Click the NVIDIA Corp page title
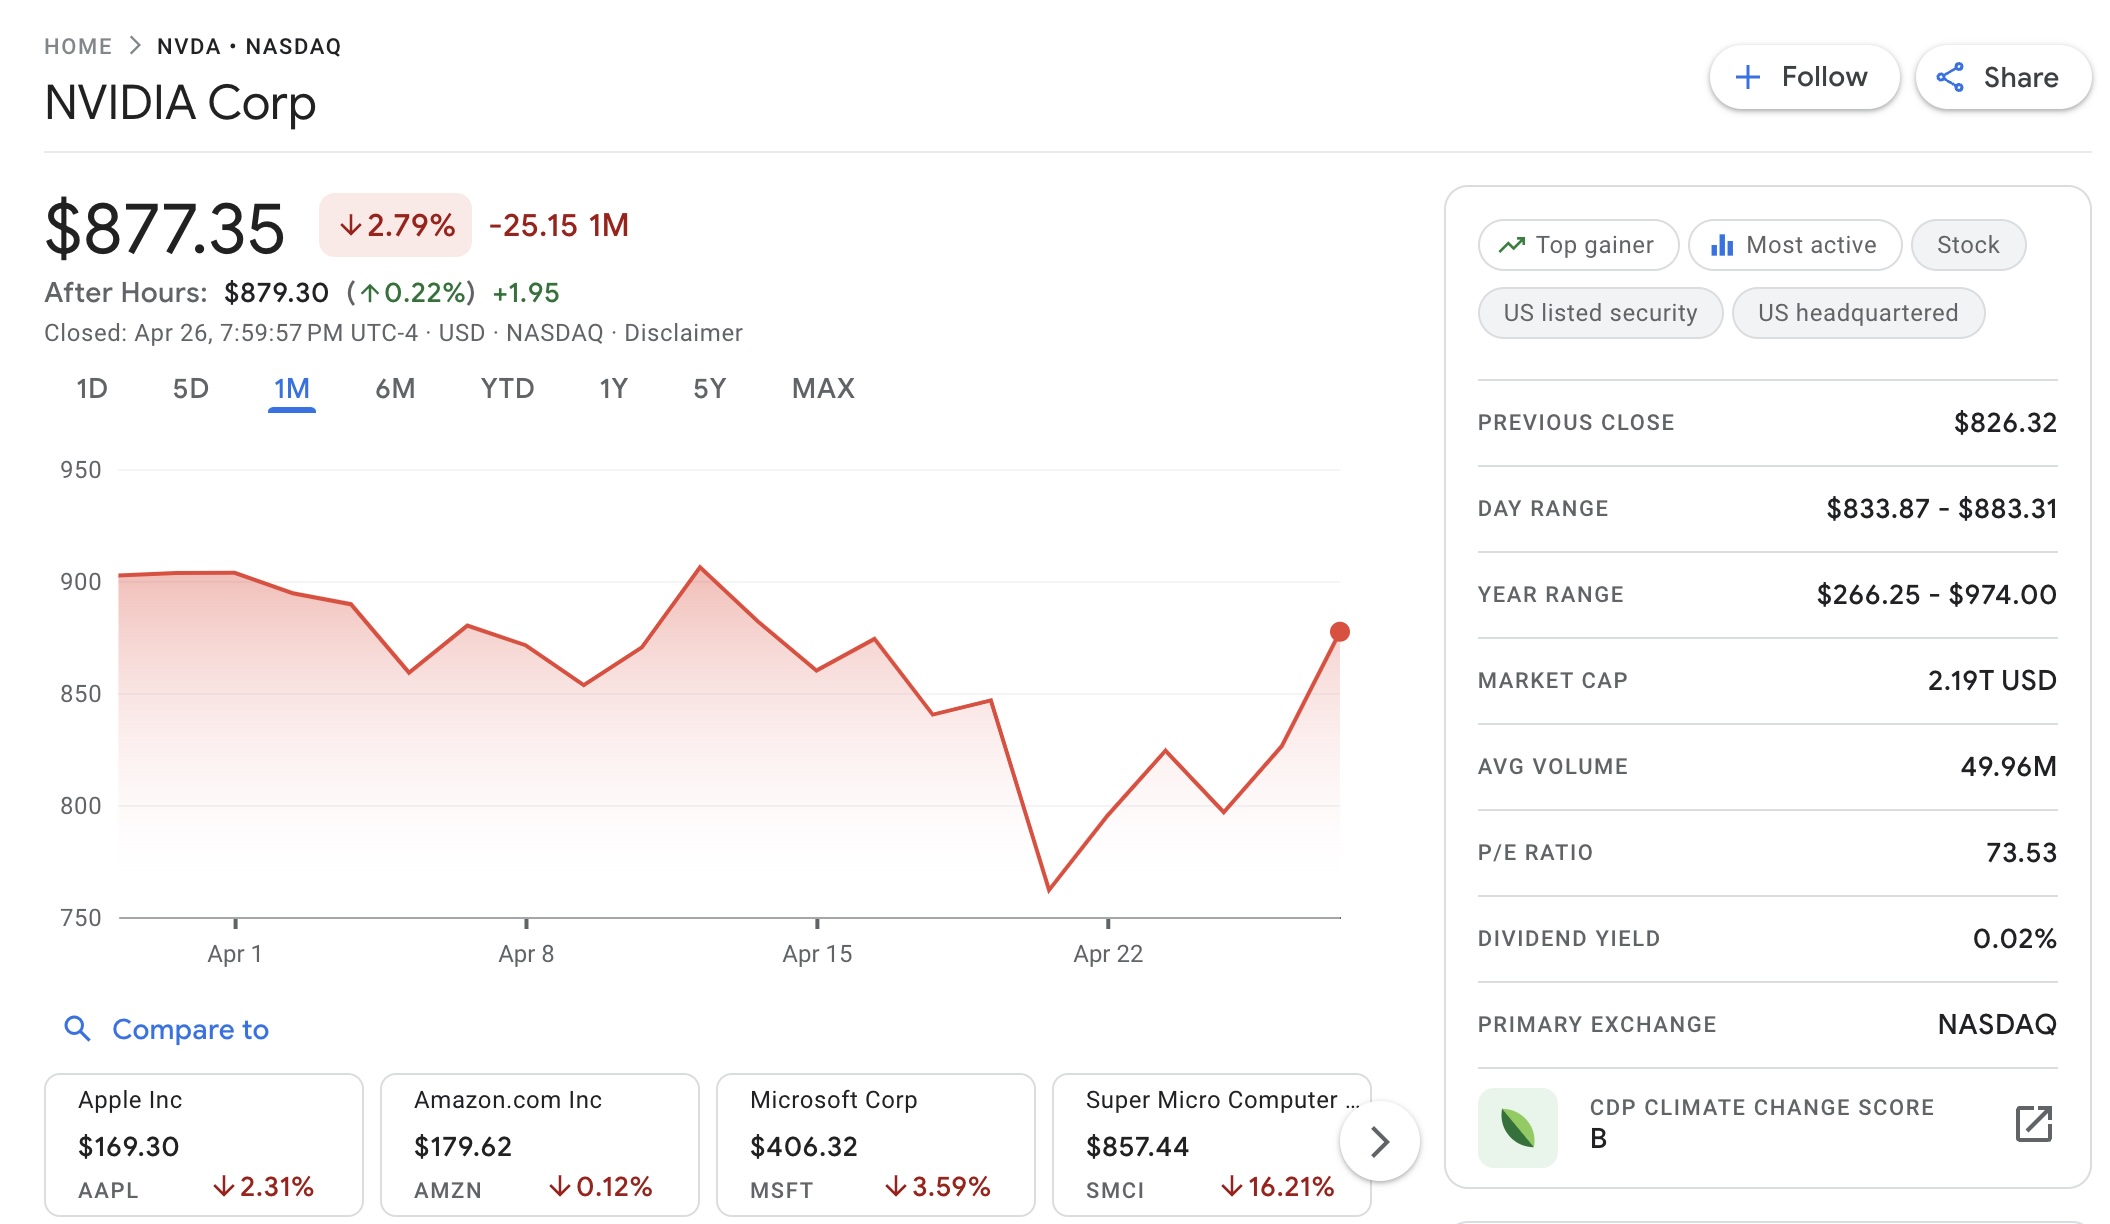Screen dimensions: 2110x1224 pos(180,103)
